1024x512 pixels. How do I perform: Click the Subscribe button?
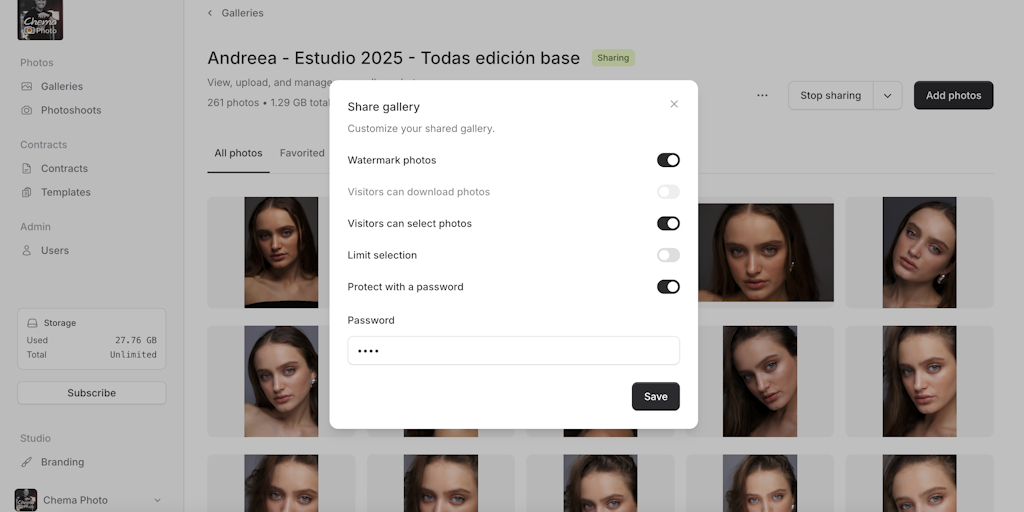91,393
